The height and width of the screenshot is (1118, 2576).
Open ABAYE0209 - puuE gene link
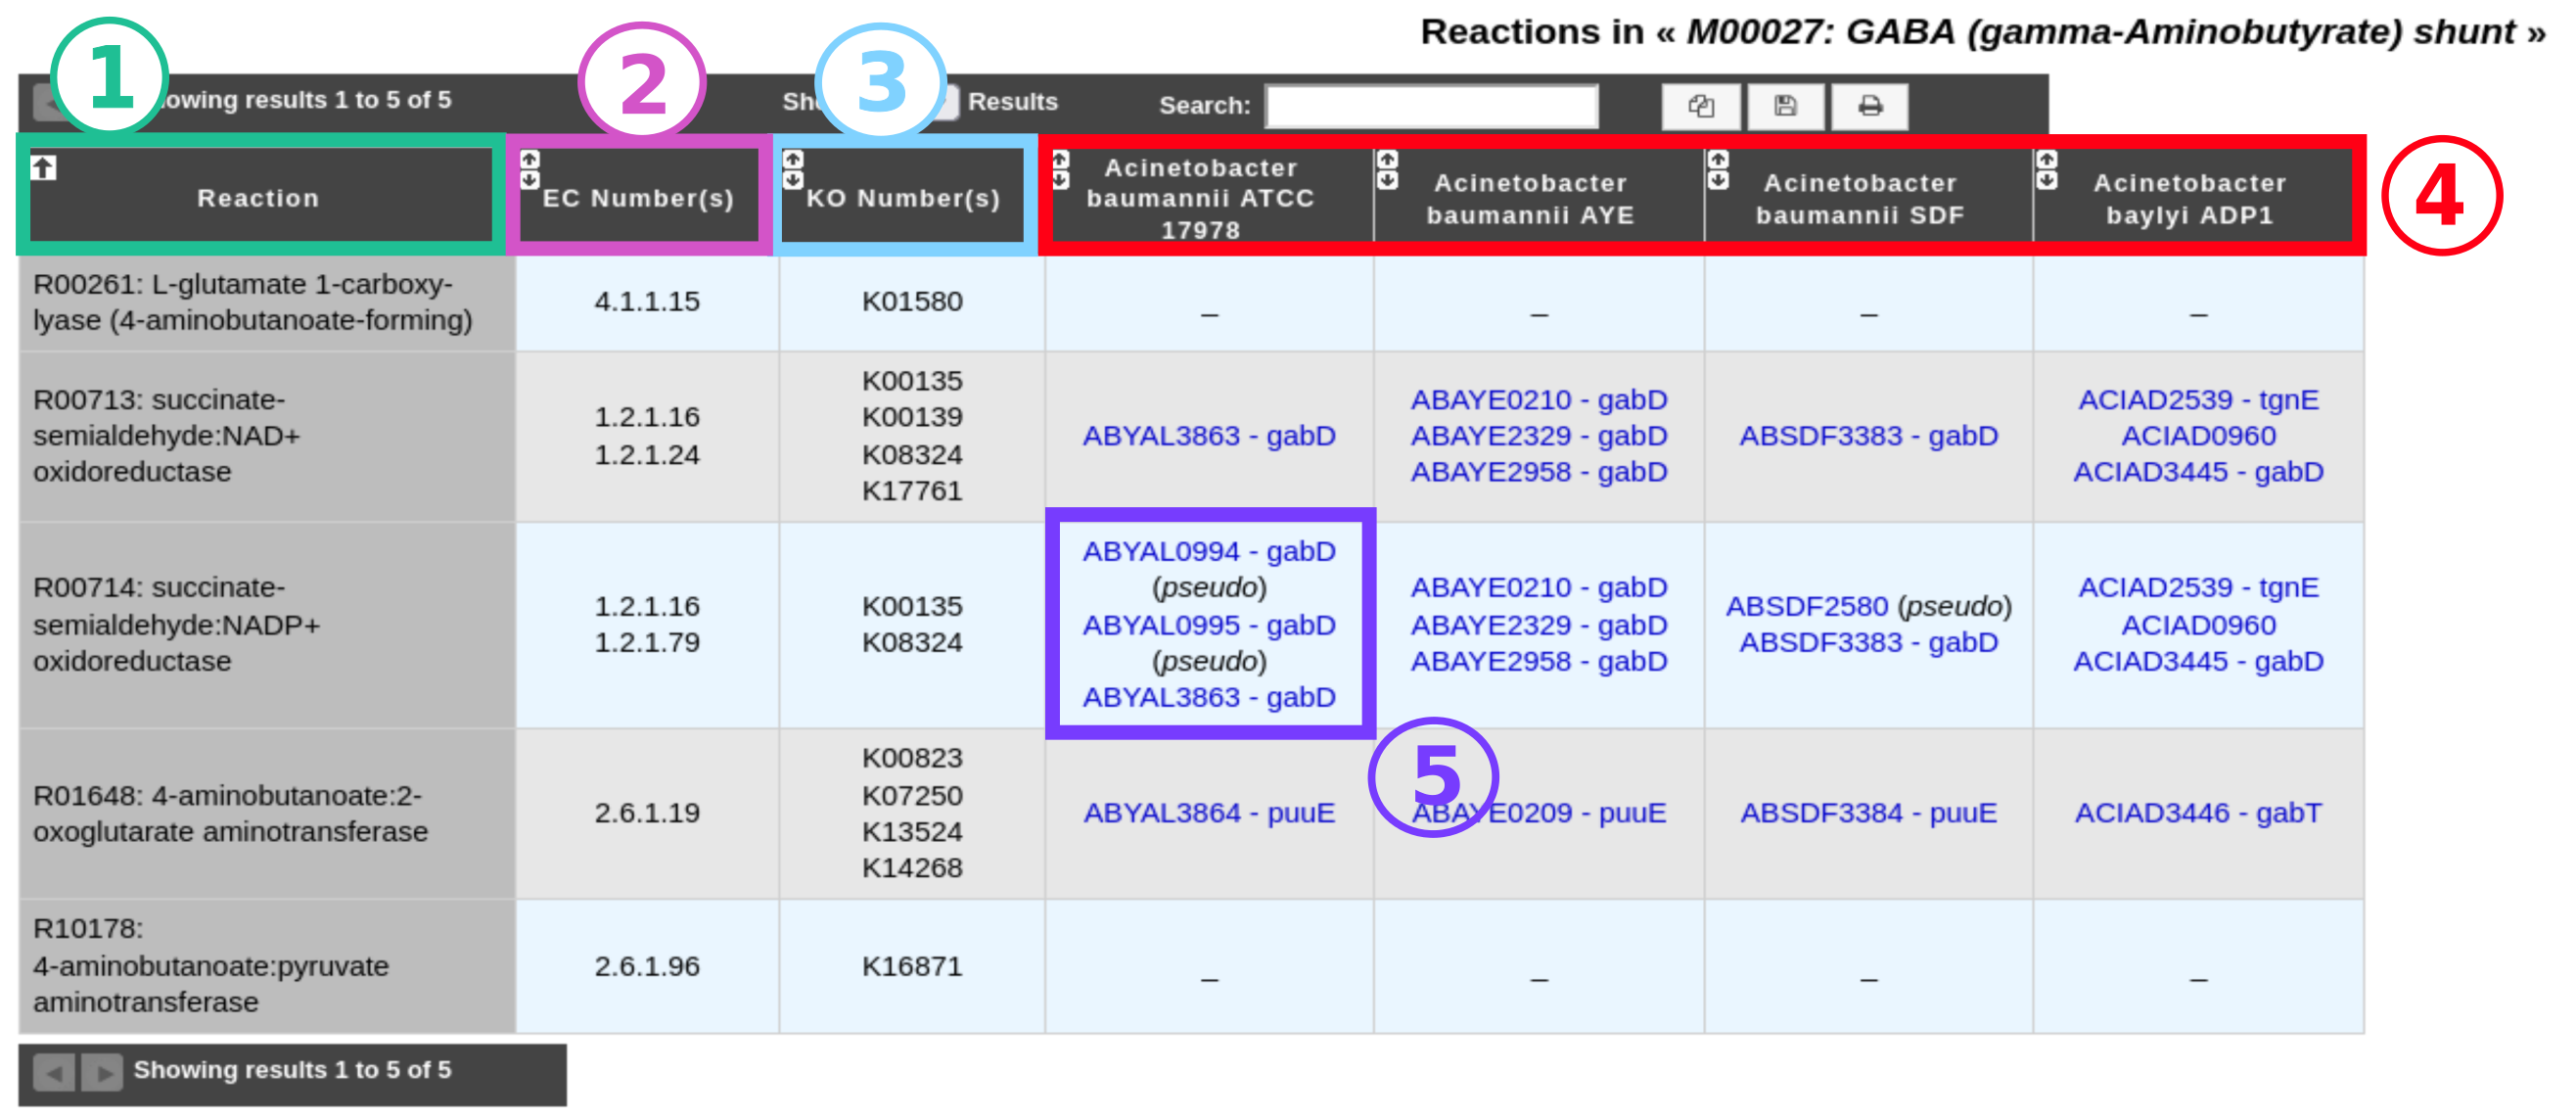click(1539, 813)
